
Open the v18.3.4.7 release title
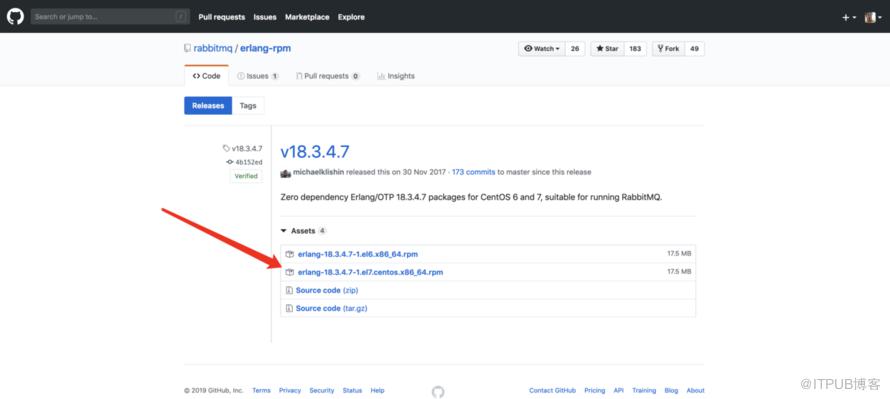point(315,152)
